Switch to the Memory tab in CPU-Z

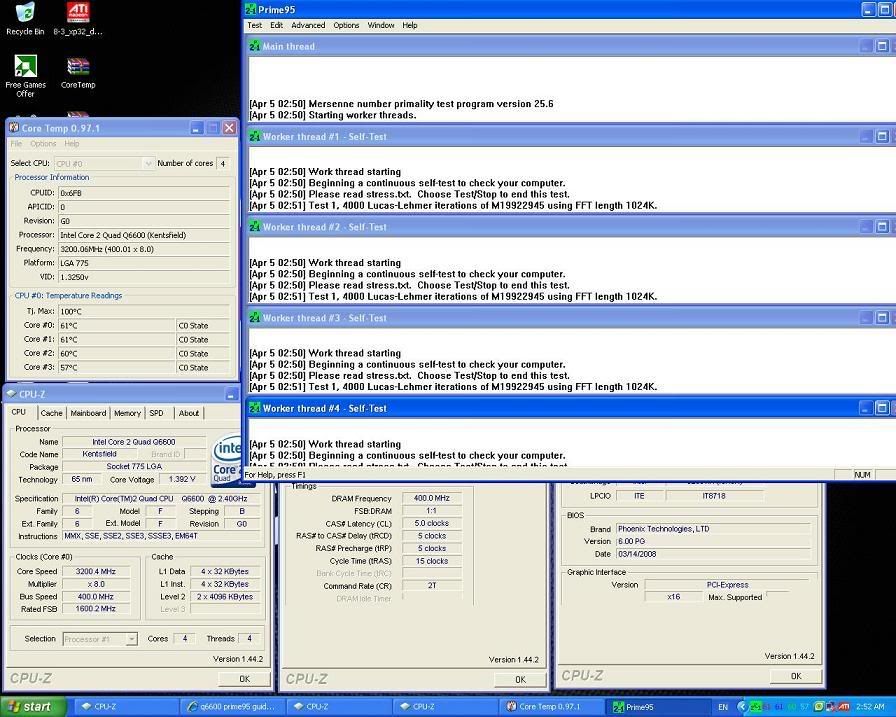click(127, 413)
